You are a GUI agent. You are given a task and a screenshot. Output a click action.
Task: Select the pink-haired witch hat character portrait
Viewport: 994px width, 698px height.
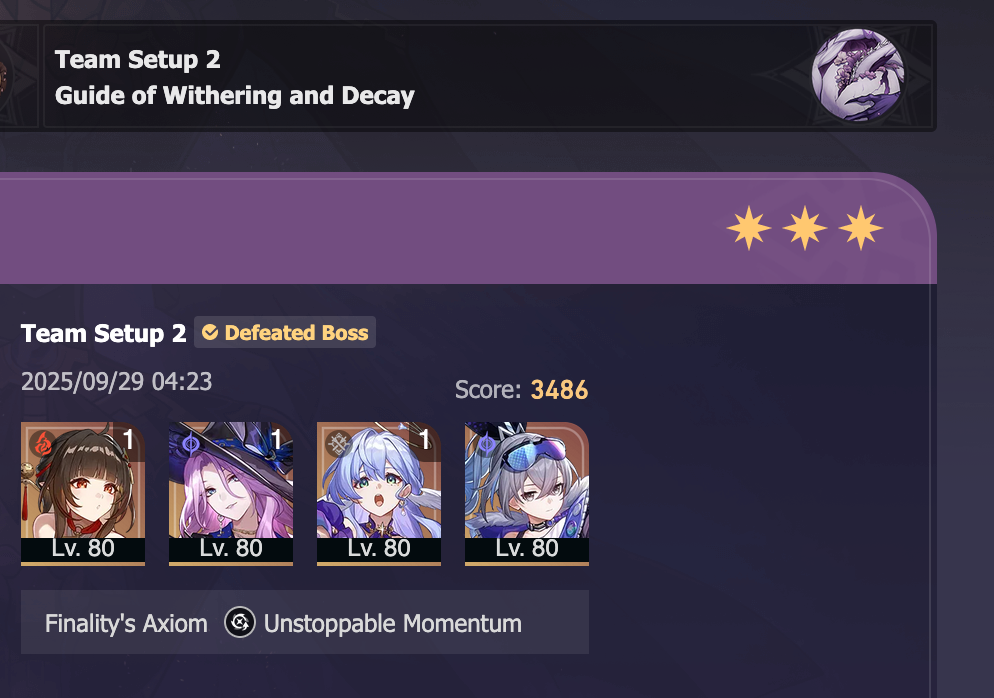click(231, 493)
